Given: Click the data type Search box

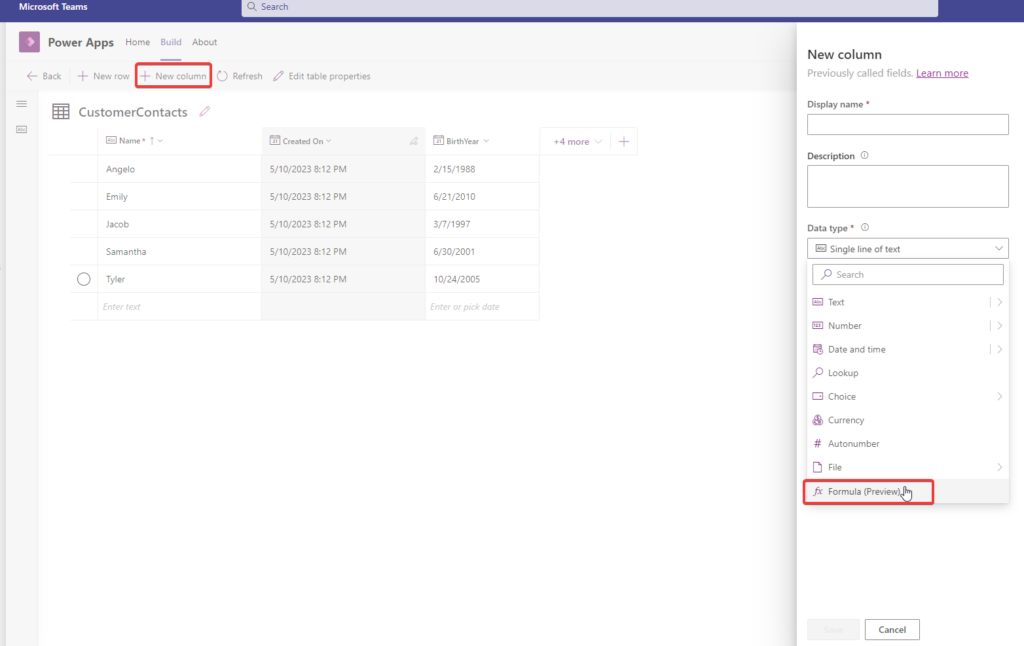Looking at the screenshot, I should [908, 274].
